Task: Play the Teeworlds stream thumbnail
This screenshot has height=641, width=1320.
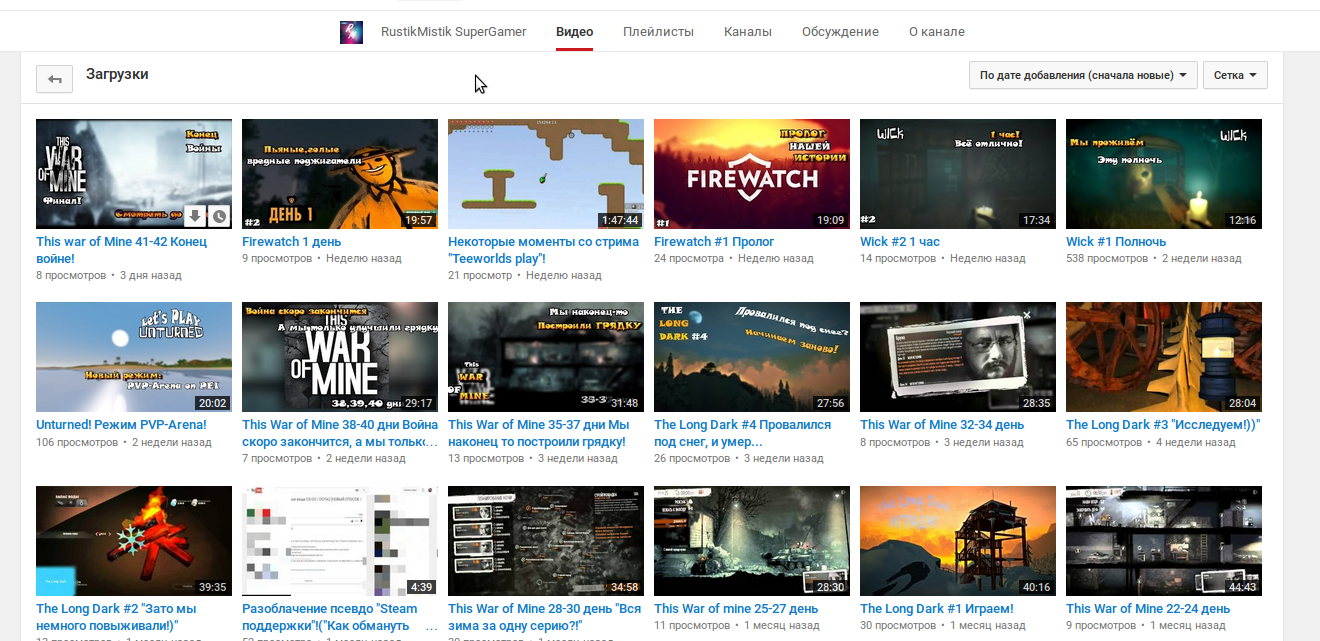Action: [546, 174]
